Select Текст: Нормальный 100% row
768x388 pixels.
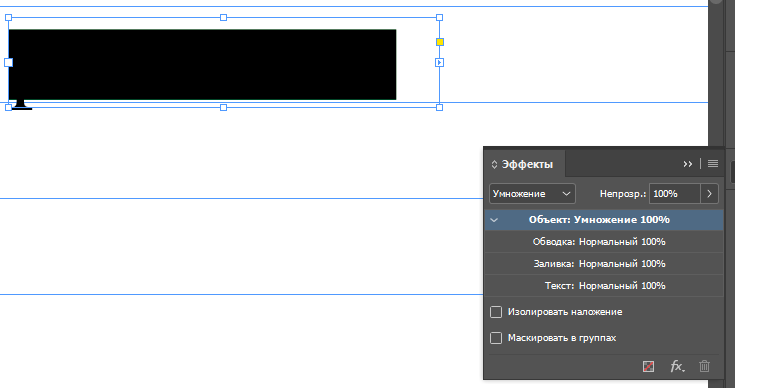click(x=604, y=286)
